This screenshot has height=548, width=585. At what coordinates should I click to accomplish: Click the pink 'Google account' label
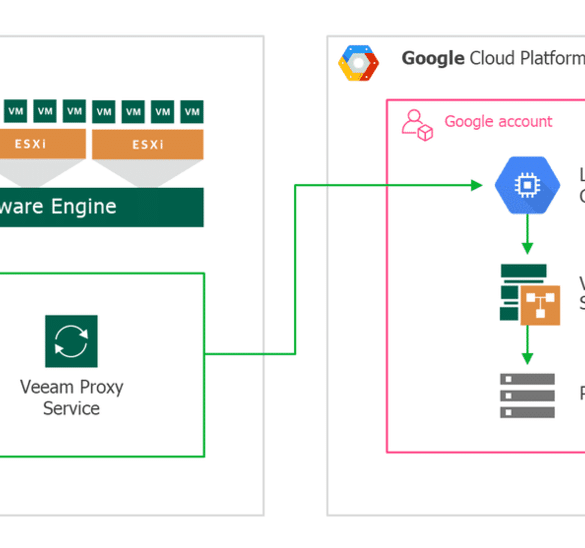click(498, 122)
